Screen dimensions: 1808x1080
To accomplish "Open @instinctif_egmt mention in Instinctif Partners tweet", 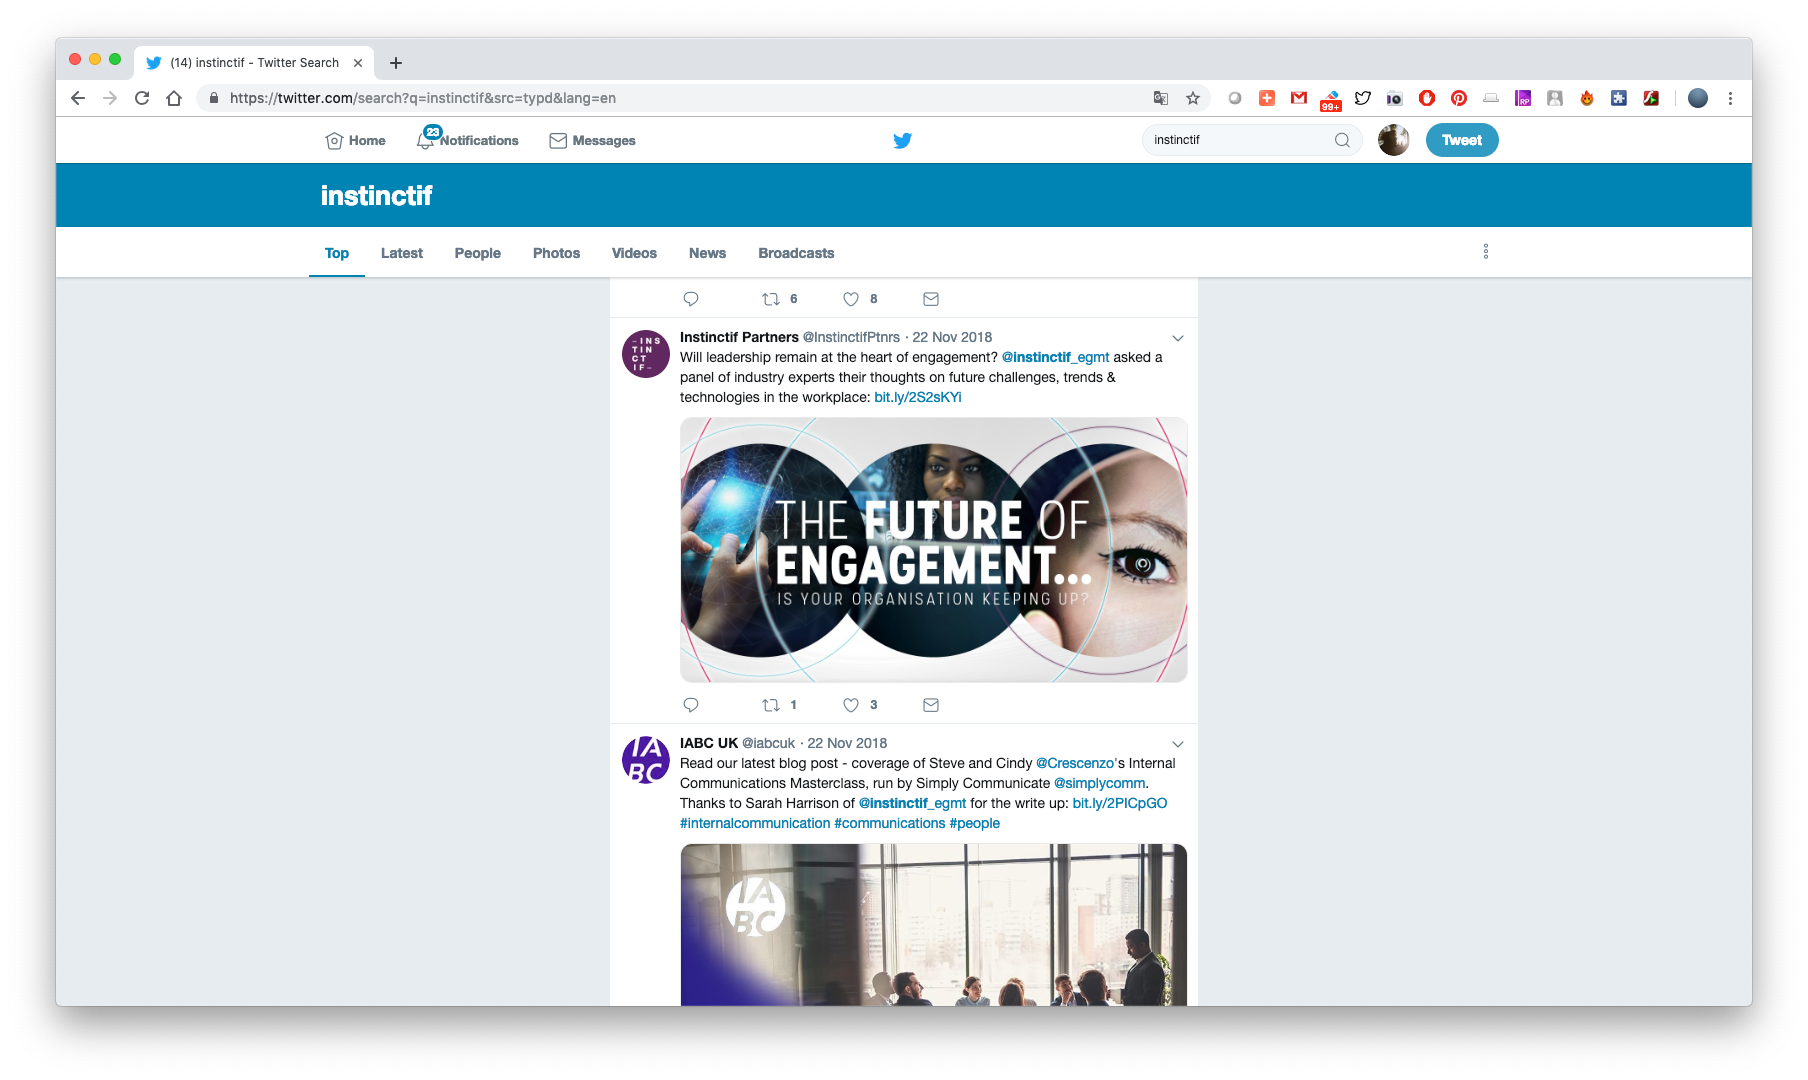I will coord(1055,357).
